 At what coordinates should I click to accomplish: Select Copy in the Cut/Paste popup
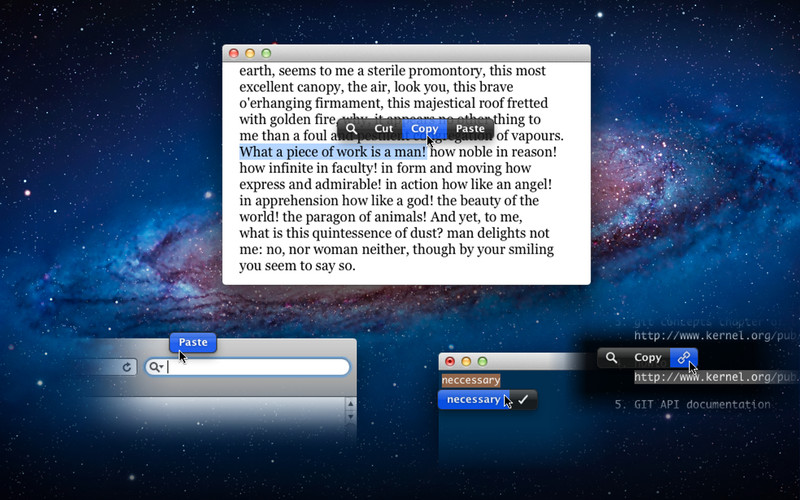click(424, 129)
